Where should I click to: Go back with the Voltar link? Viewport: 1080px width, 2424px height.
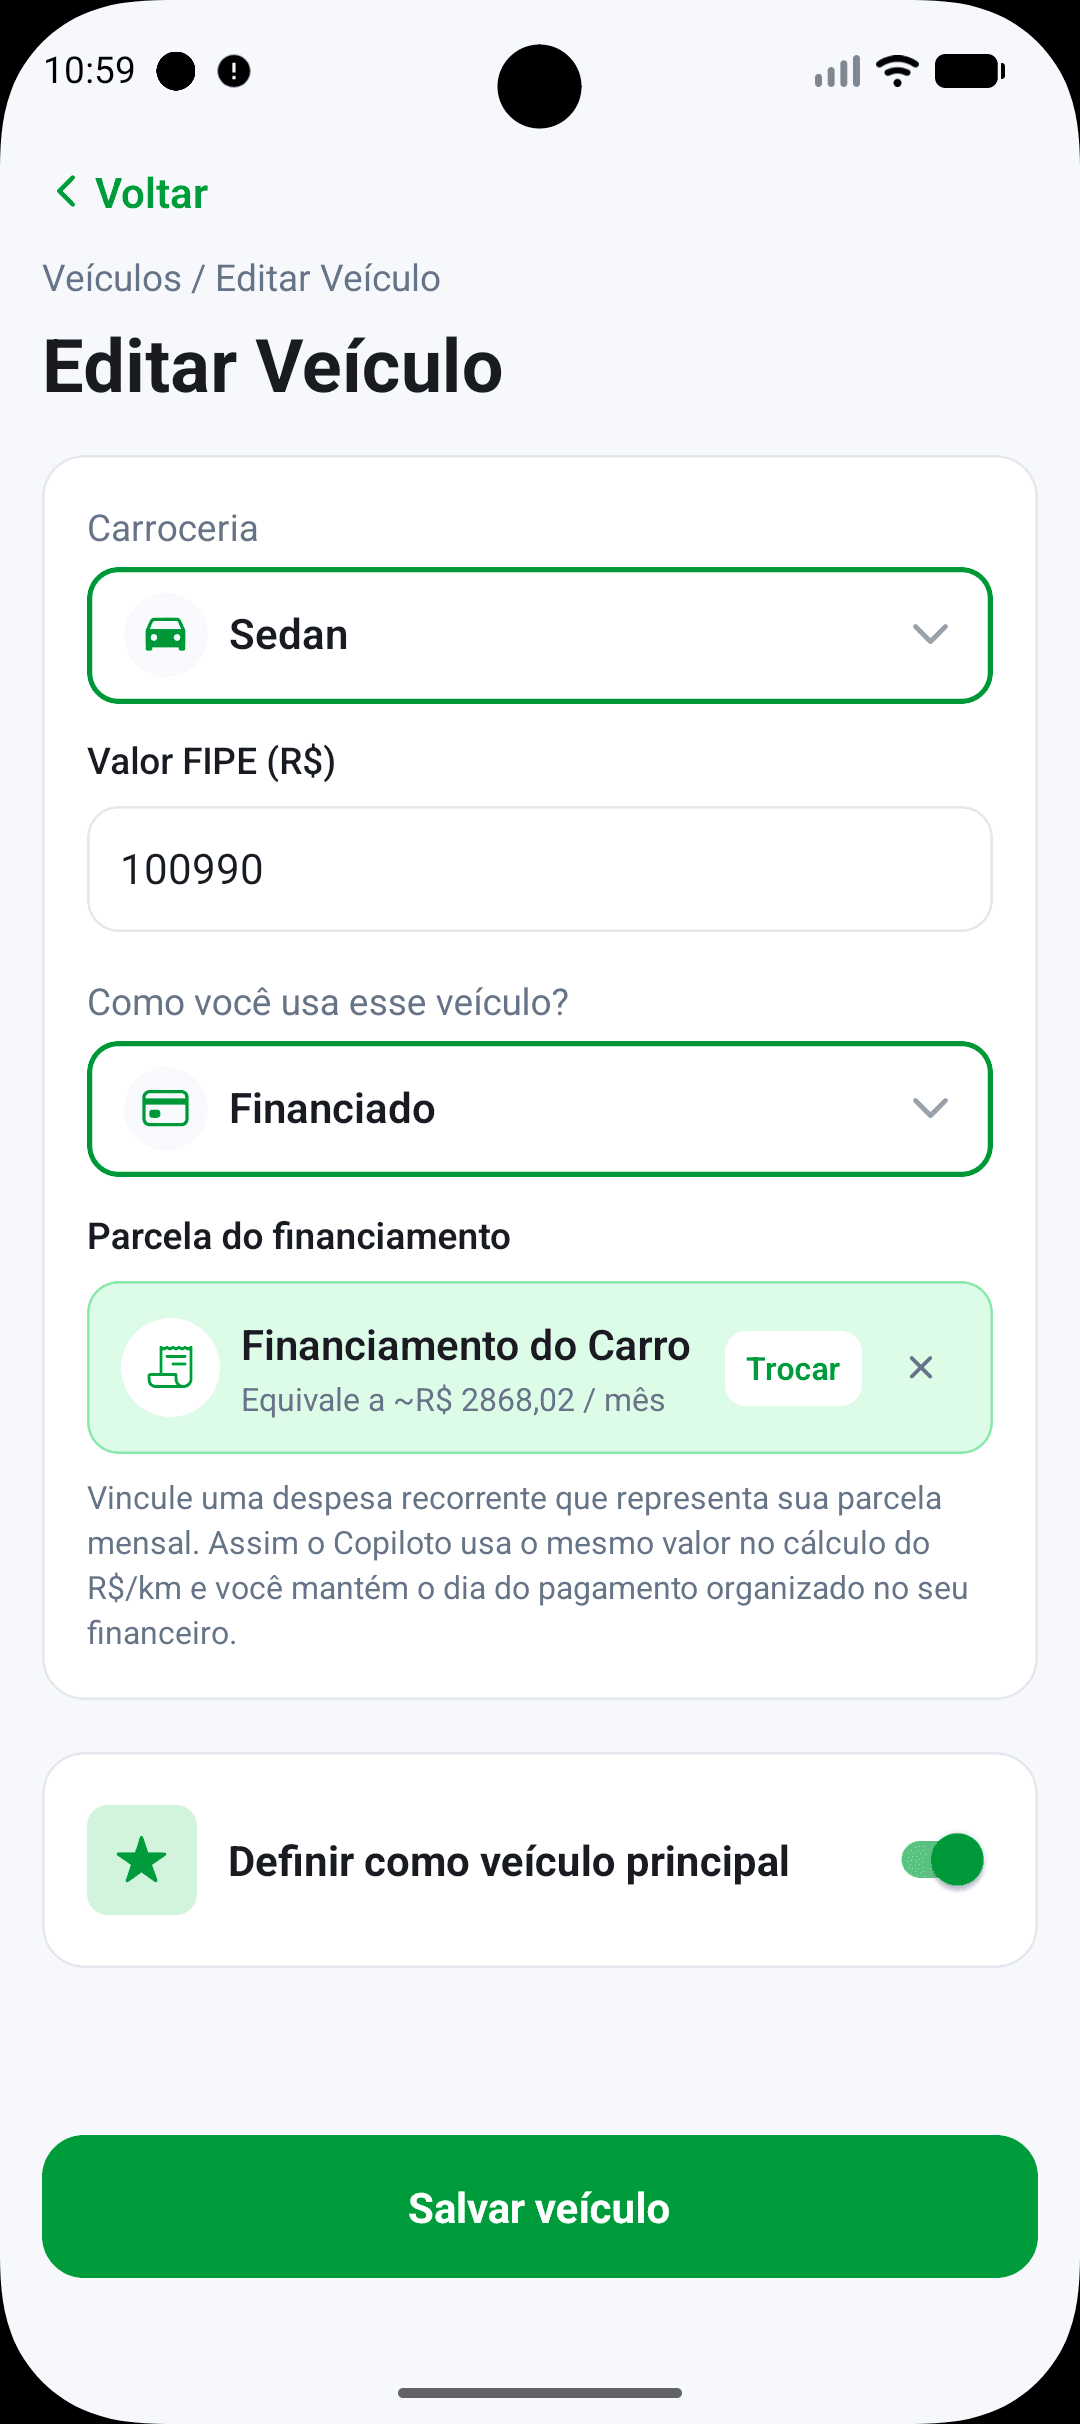tap(131, 192)
